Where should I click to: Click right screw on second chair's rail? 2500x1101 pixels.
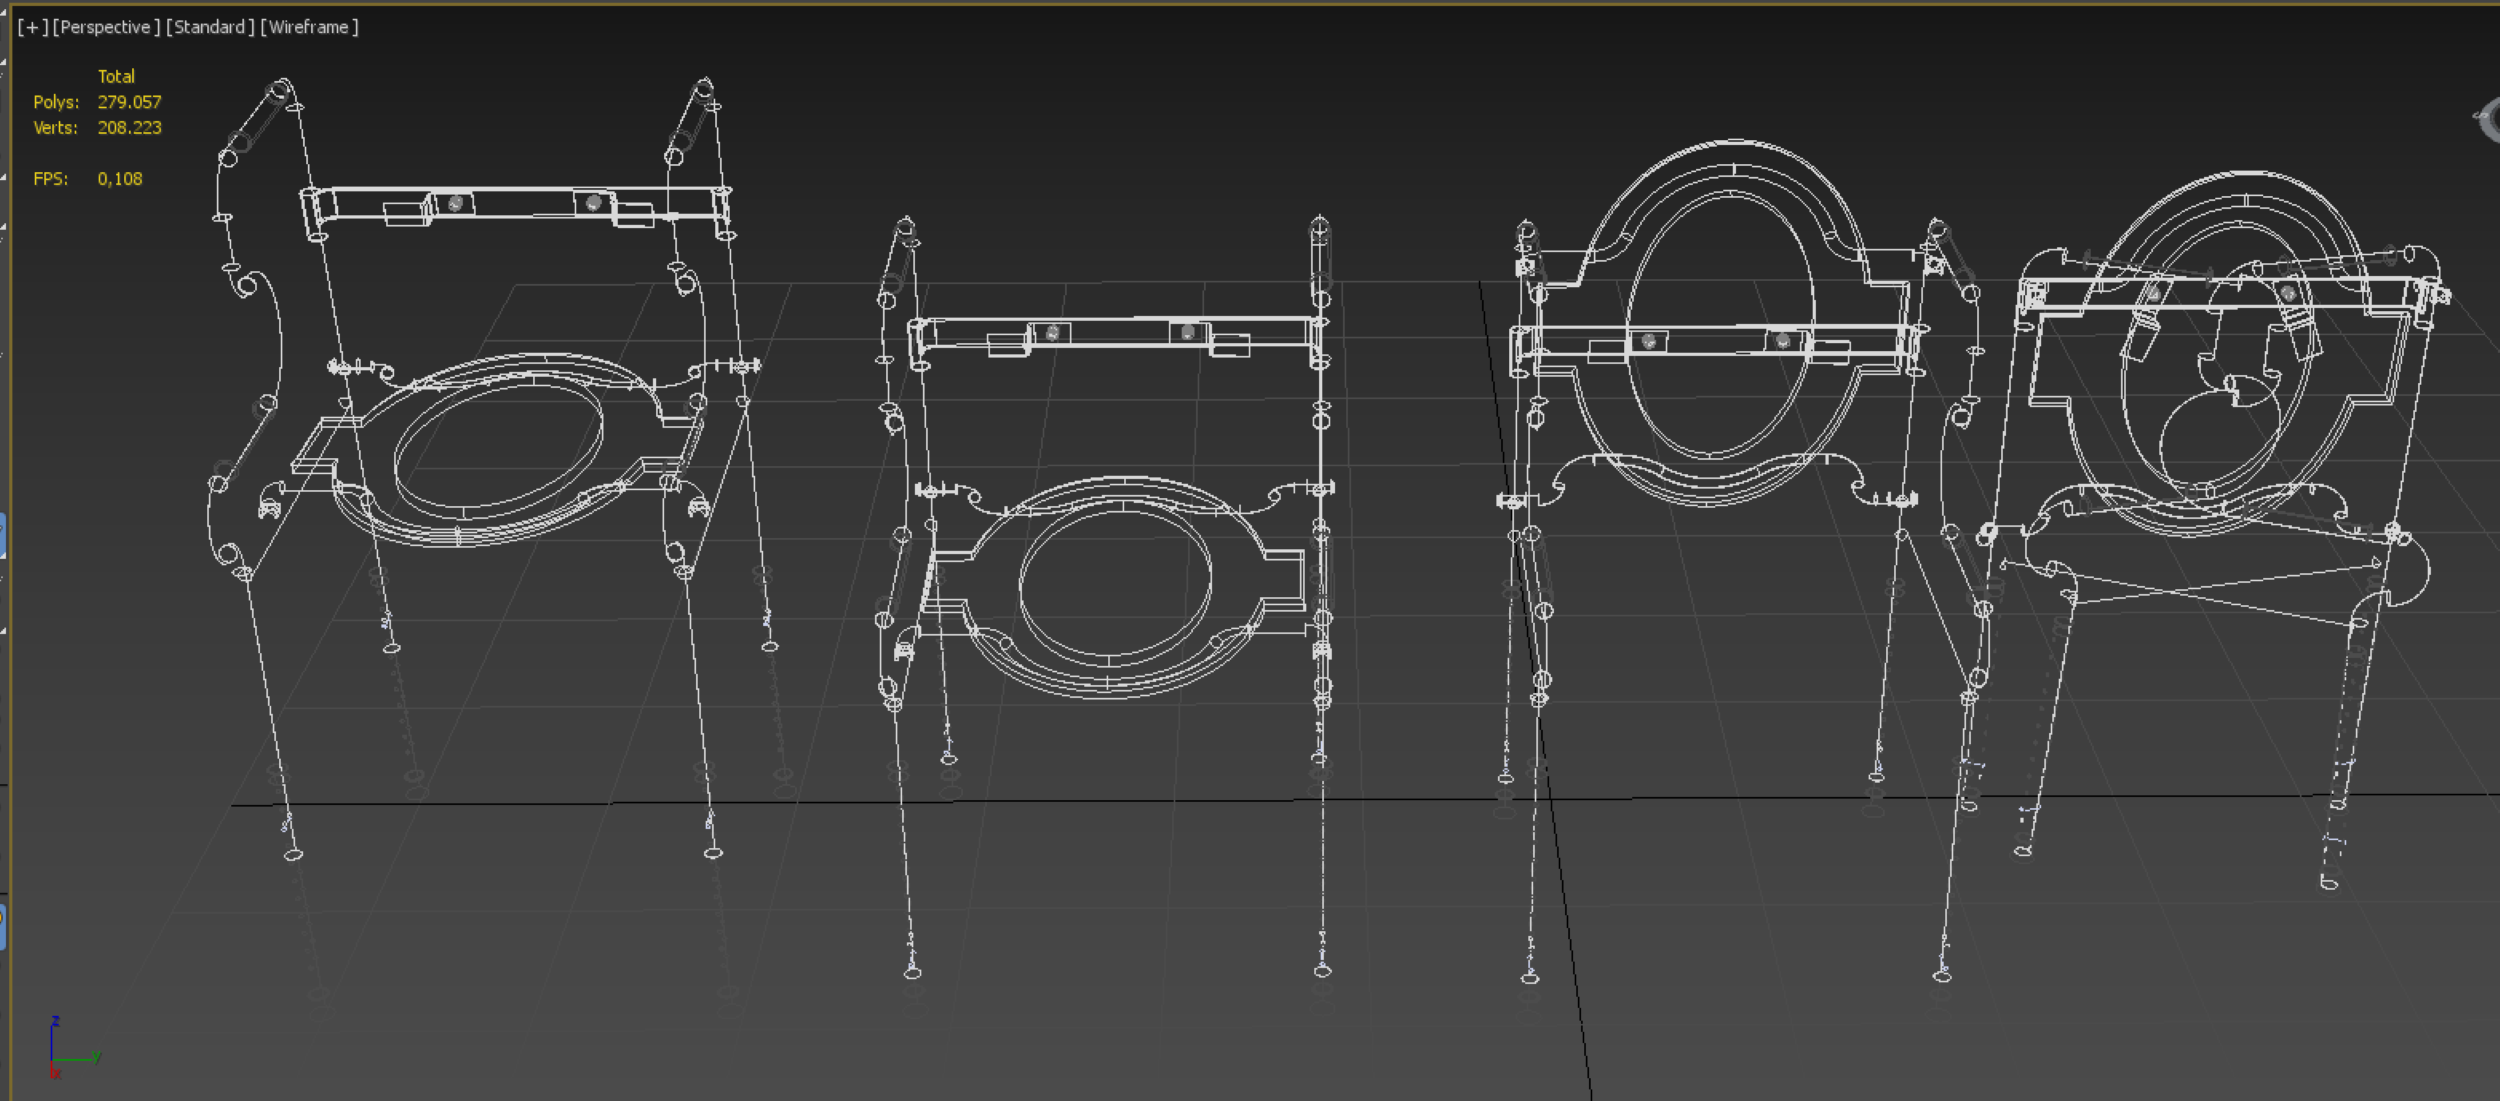click(x=1187, y=332)
